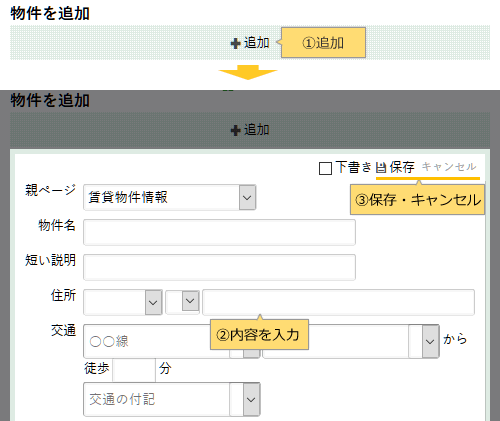Click the floppy disk save icon

[x=381, y=168]
